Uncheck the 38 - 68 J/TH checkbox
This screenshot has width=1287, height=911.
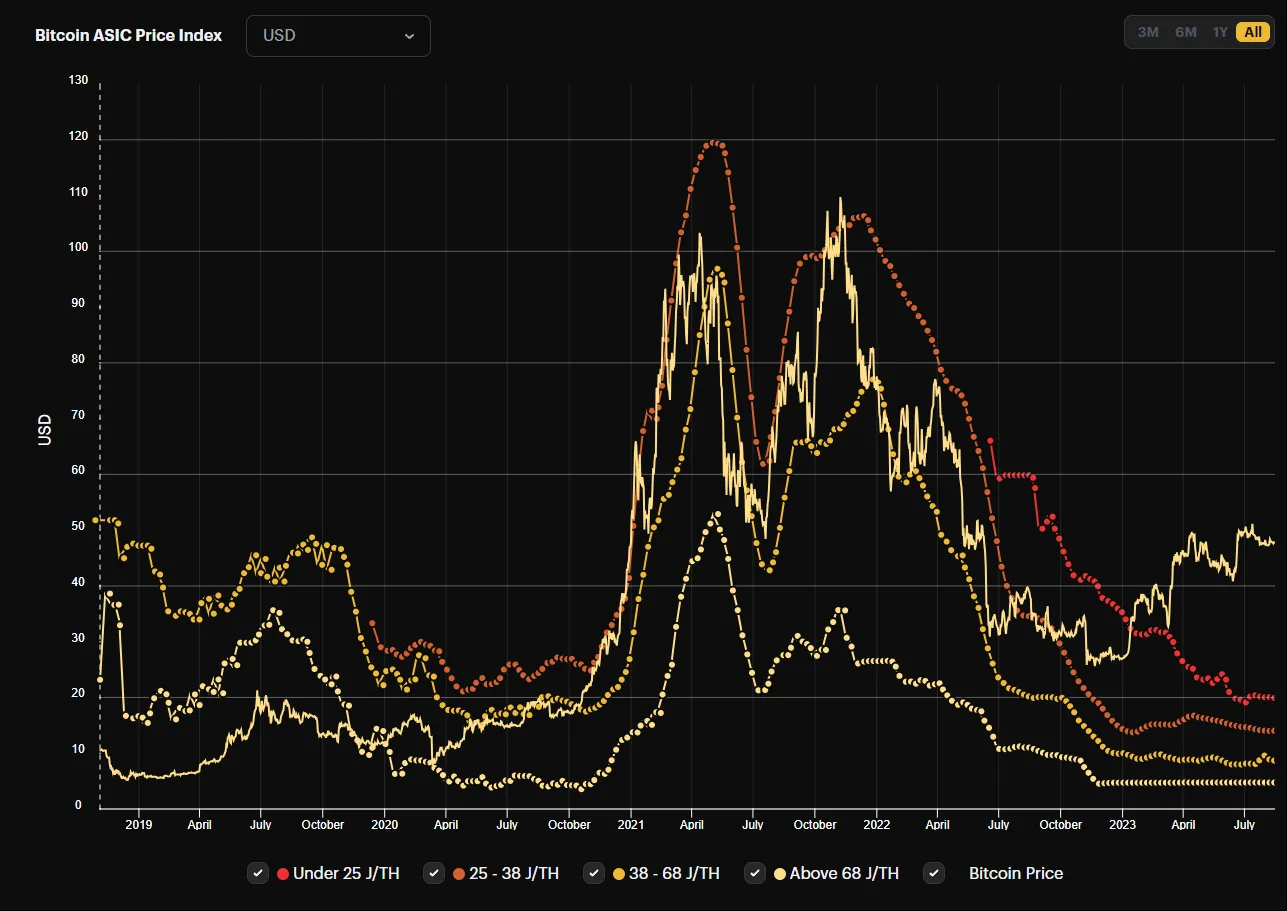(x=594, y=873)
